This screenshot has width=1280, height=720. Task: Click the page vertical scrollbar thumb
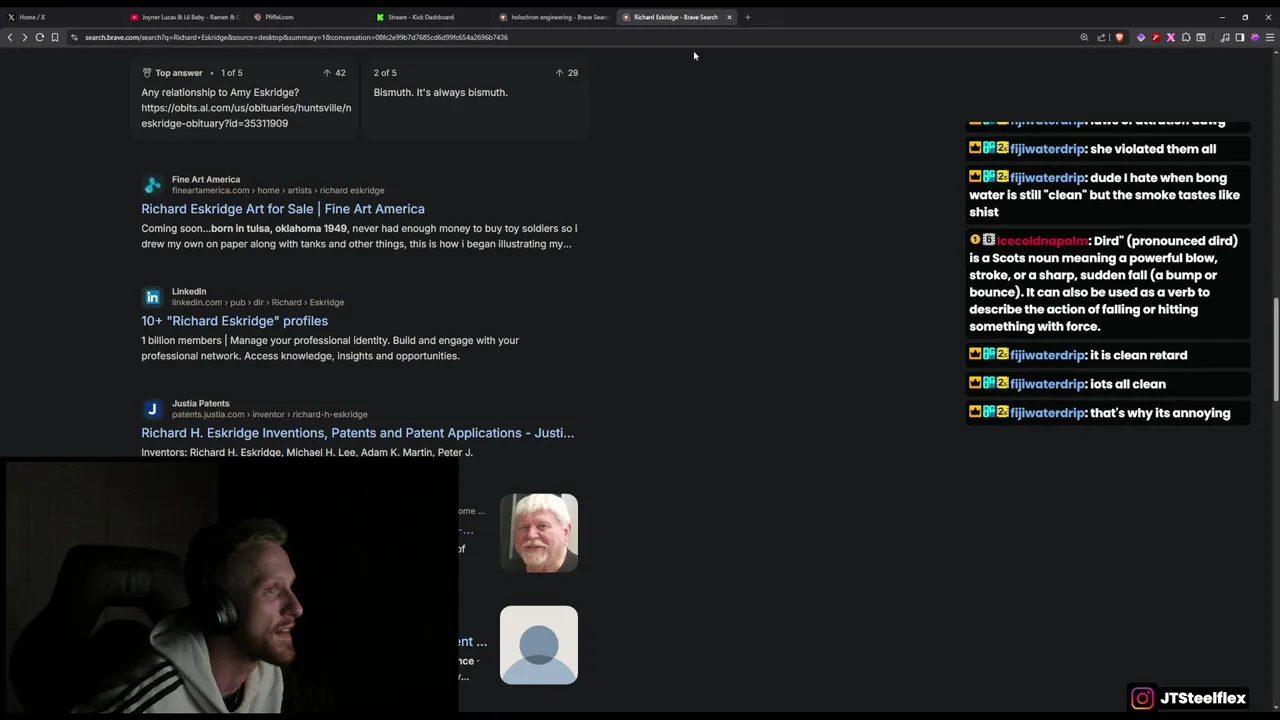pos(1275,350)
